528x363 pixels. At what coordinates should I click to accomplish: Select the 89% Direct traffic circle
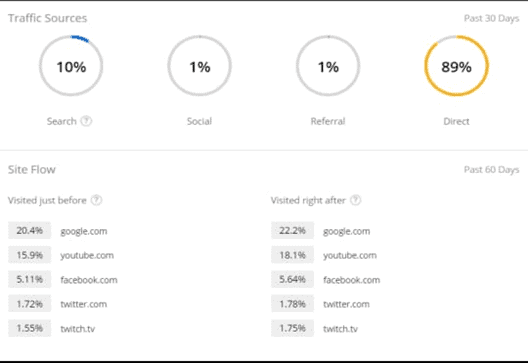456,66
